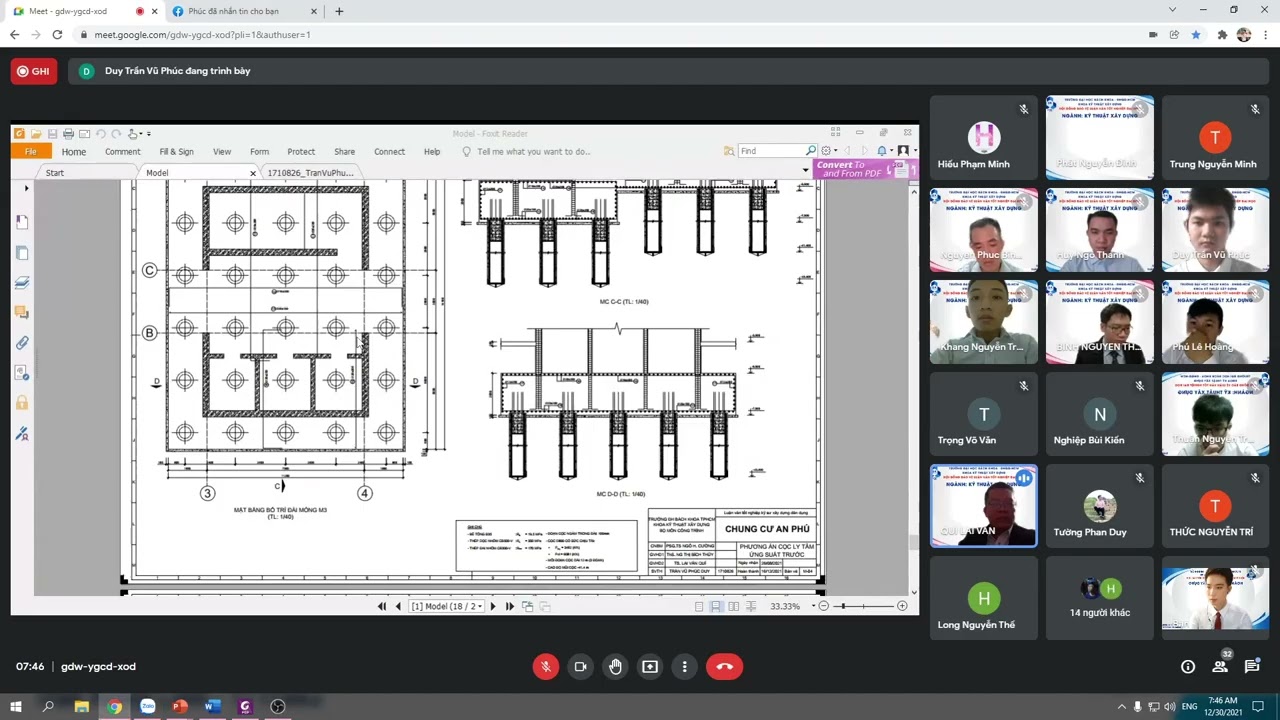Open PowerPoint from the taskbar
This screenshot has width=1280, height=720.
tap(180, 707)
